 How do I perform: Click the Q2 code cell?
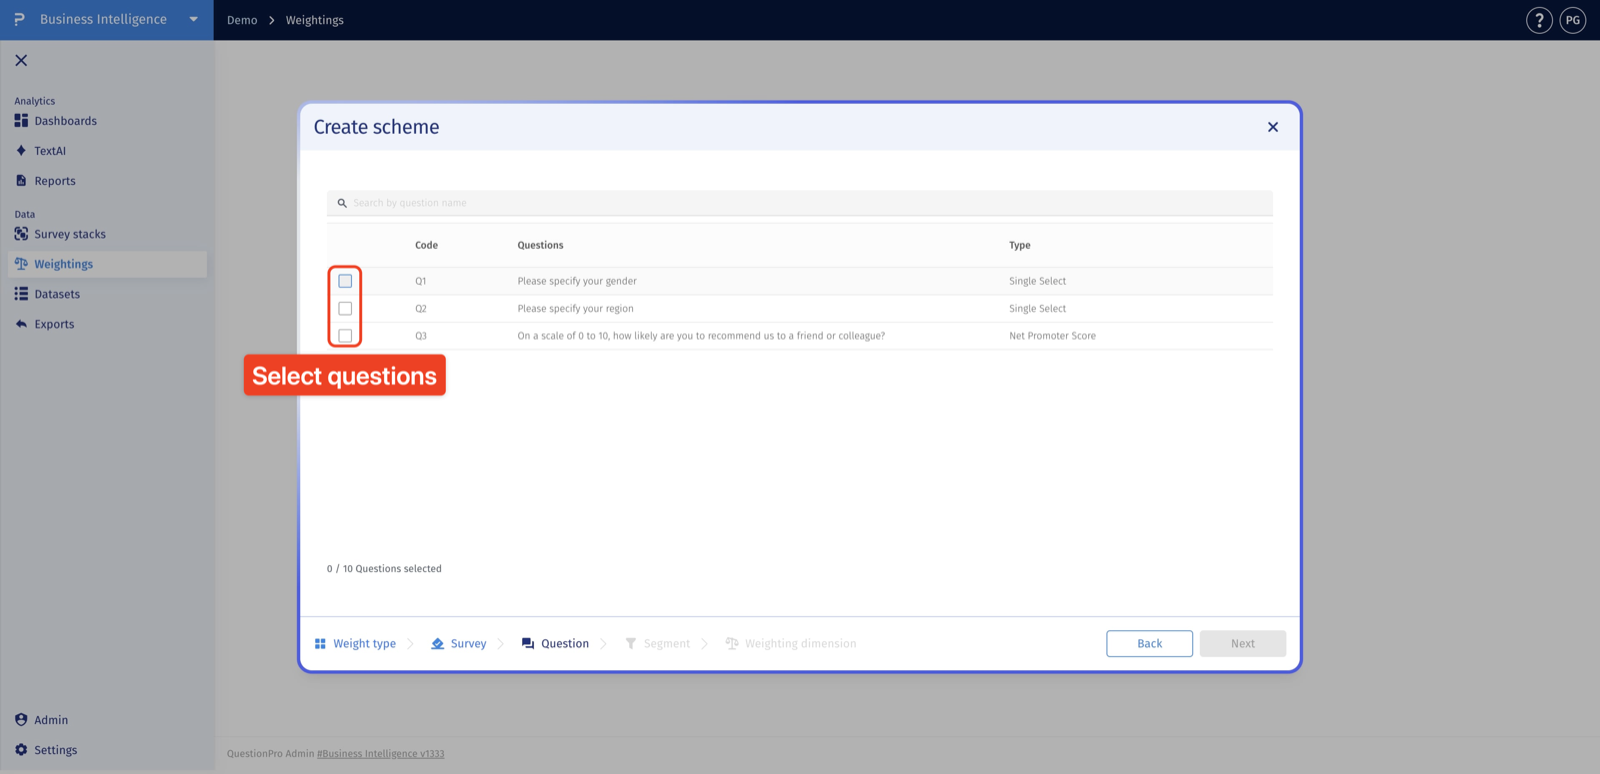(421, 308)
